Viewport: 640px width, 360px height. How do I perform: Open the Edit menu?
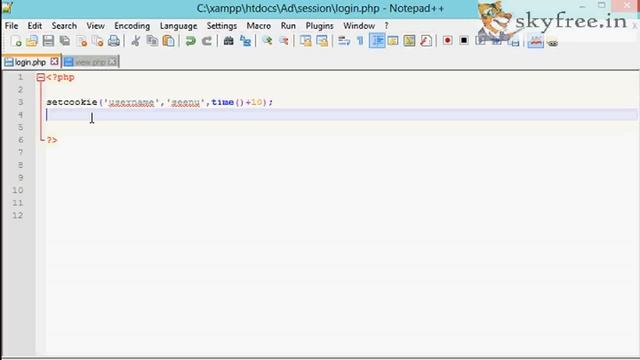(35, 26)
